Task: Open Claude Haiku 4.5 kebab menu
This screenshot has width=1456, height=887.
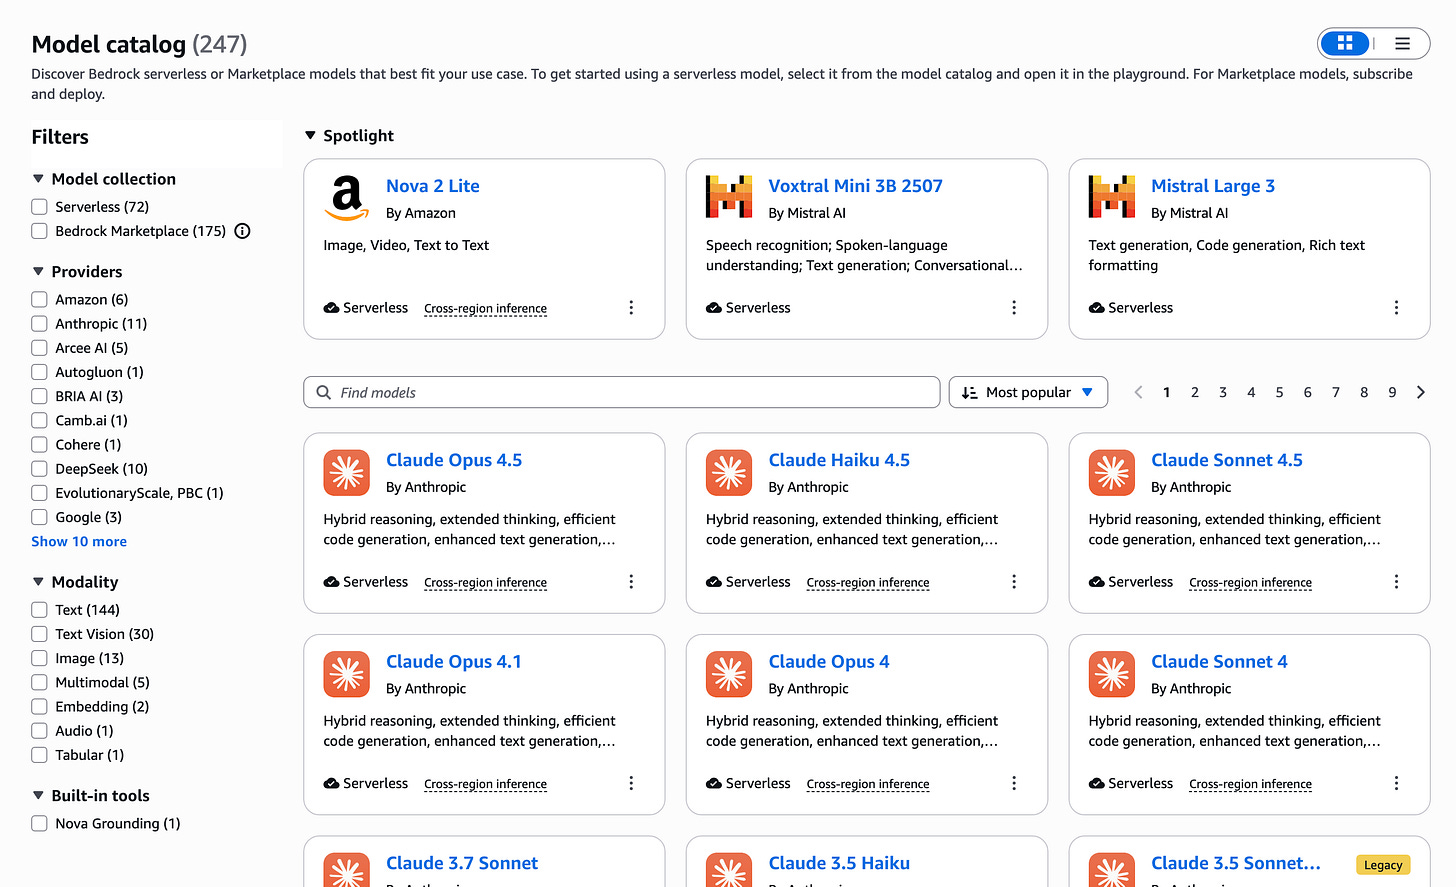Action: coord(1014,582)
